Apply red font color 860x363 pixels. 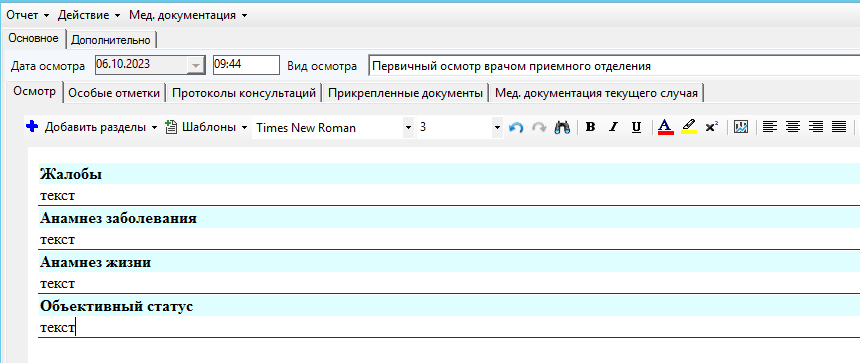665,128
